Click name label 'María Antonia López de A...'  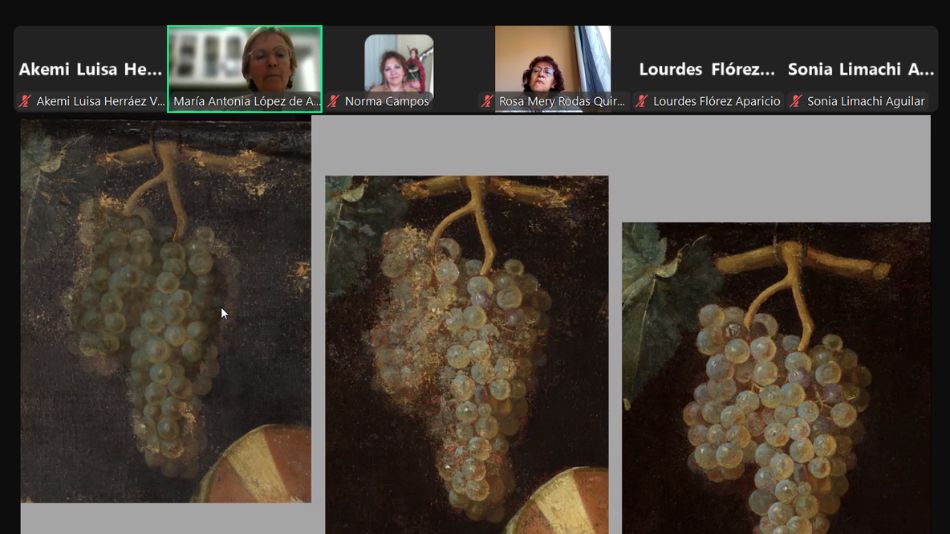tap(247, 101)
